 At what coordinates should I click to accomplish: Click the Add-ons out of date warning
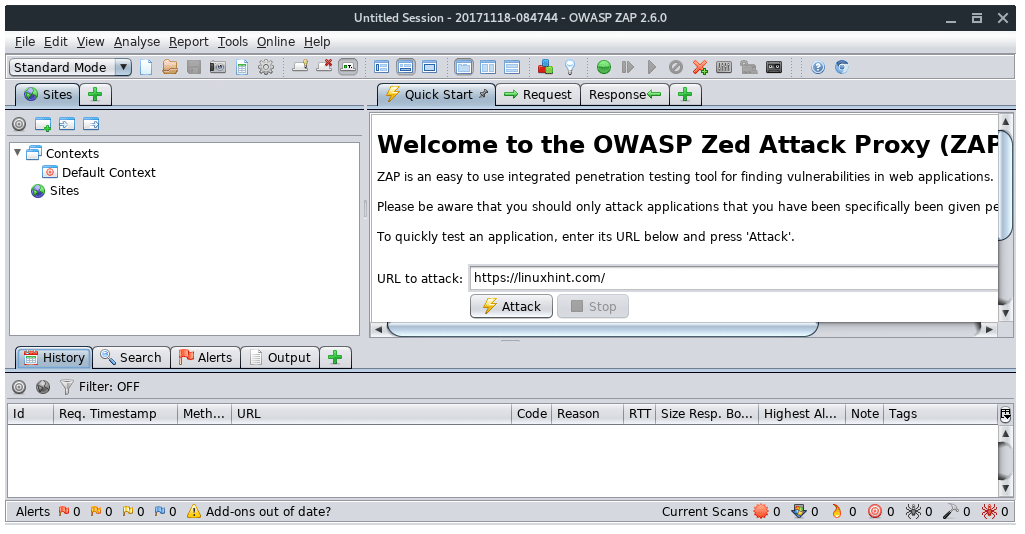click(259, 512)
